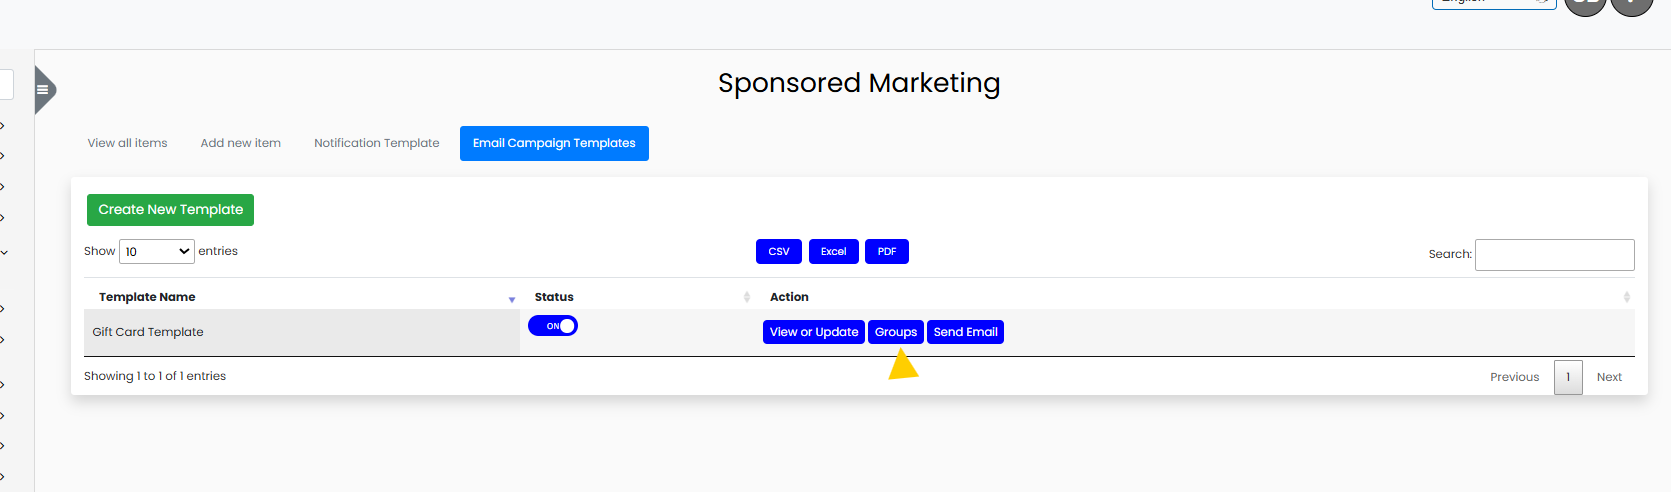The width and height of the screenshot is (1671, 492).
Task: Switch to the View all items tab
Action: [x=127, y=143]
